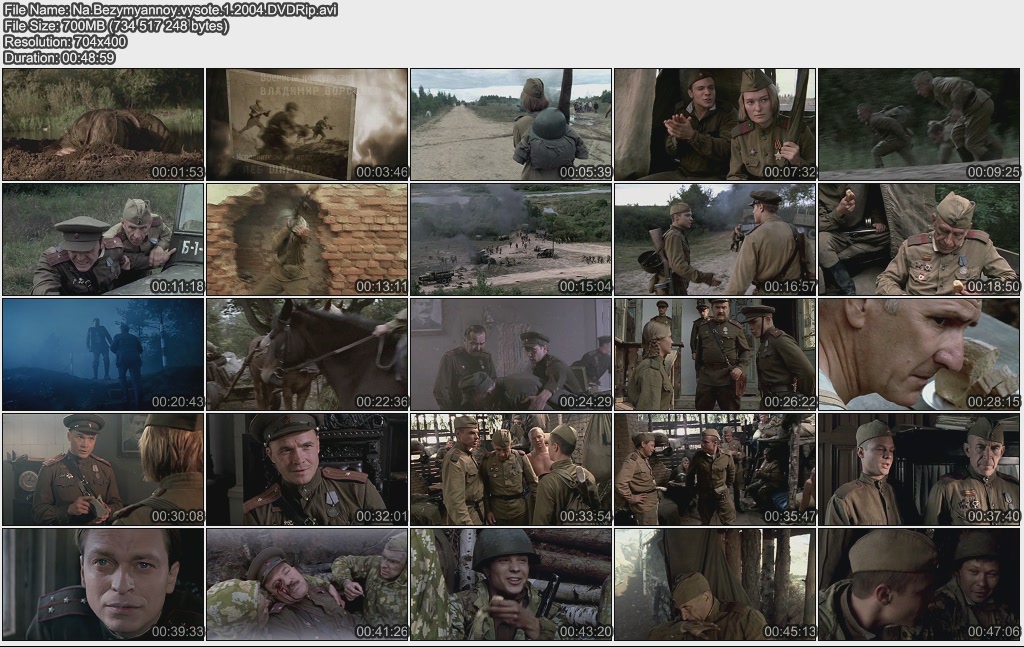Click the aerial battlefield frame 00:15:04
The image size is (1024, 647).
pyautogui.click(x=511, y=239)
